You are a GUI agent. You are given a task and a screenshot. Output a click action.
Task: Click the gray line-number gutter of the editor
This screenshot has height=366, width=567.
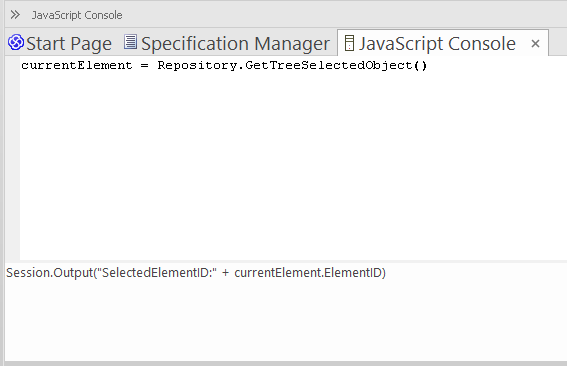coord(12,158)
